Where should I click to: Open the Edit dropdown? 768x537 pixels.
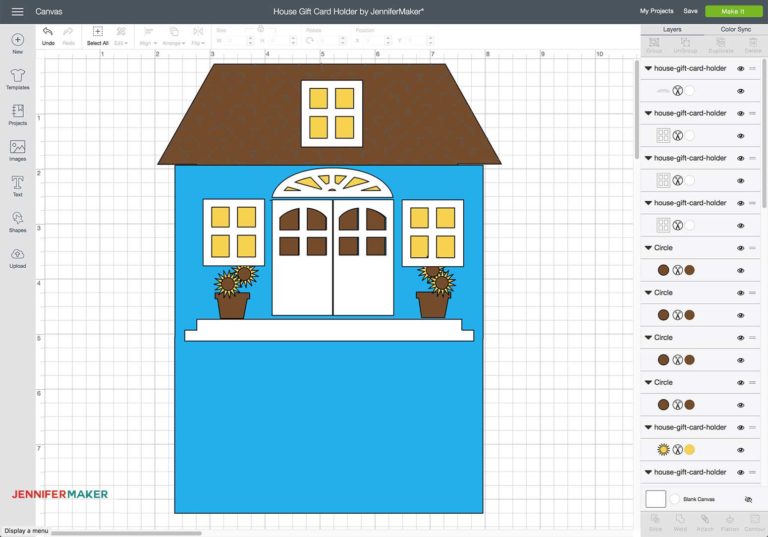(x=120, y=36)
